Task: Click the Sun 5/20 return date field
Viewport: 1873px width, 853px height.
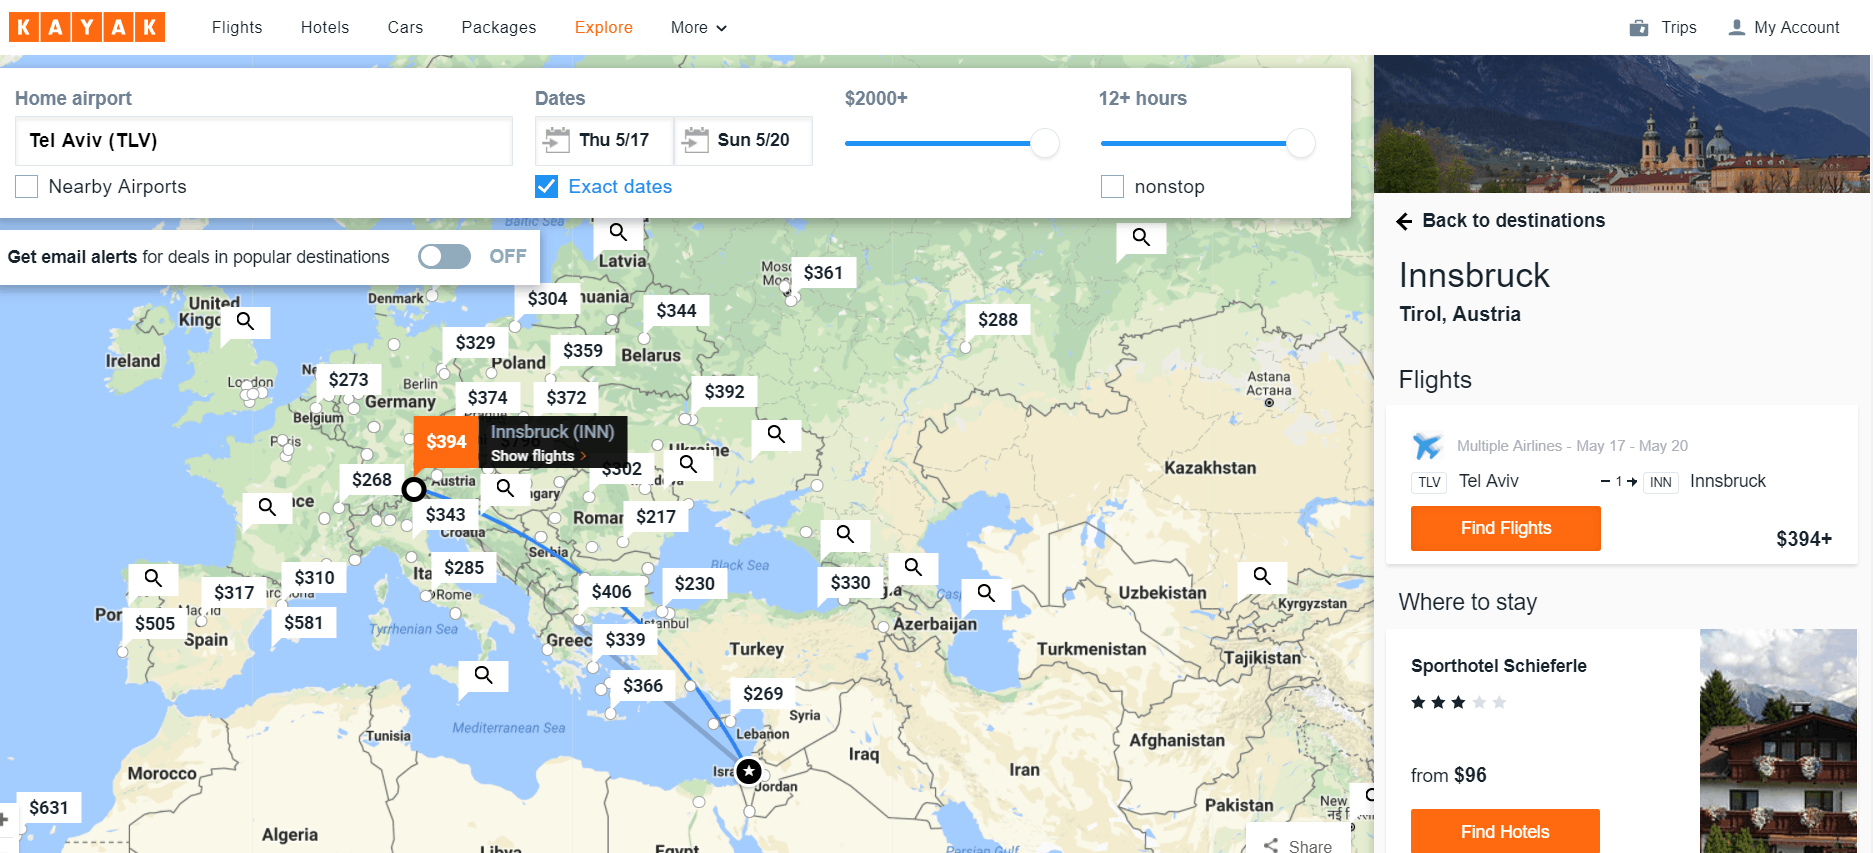Action: [x=743, y=141]
